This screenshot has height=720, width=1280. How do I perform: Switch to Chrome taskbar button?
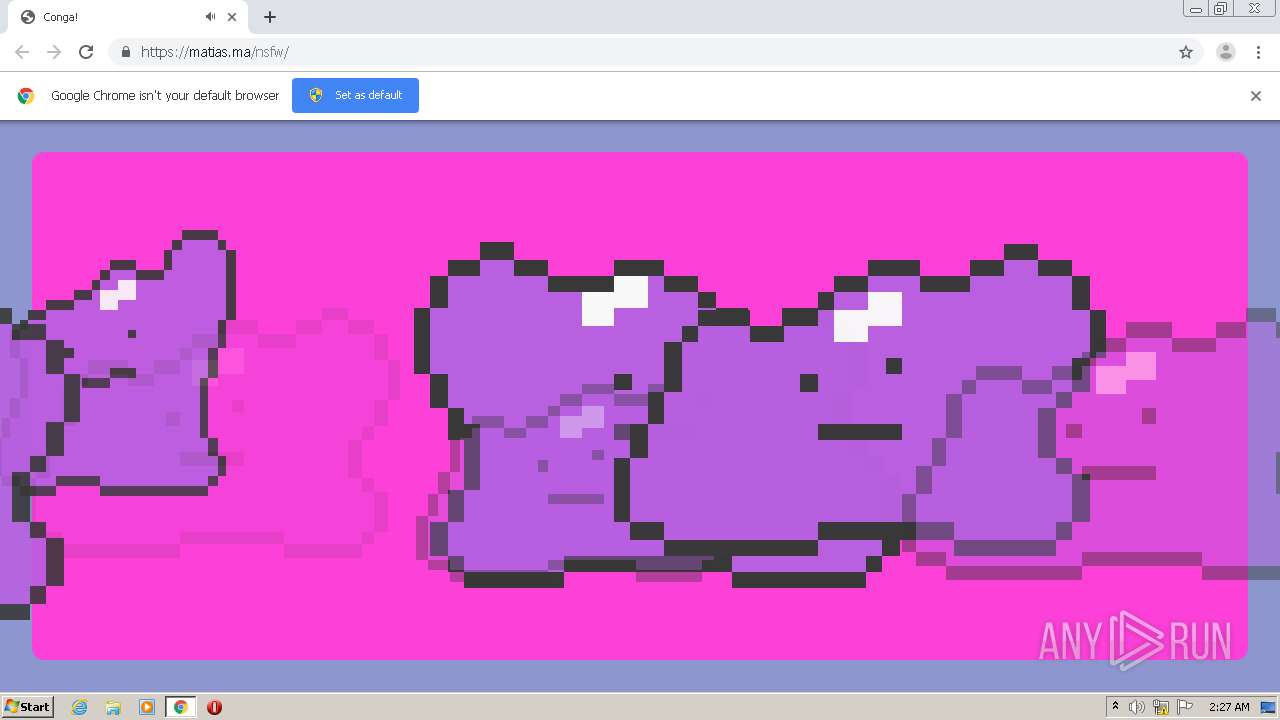180,707
